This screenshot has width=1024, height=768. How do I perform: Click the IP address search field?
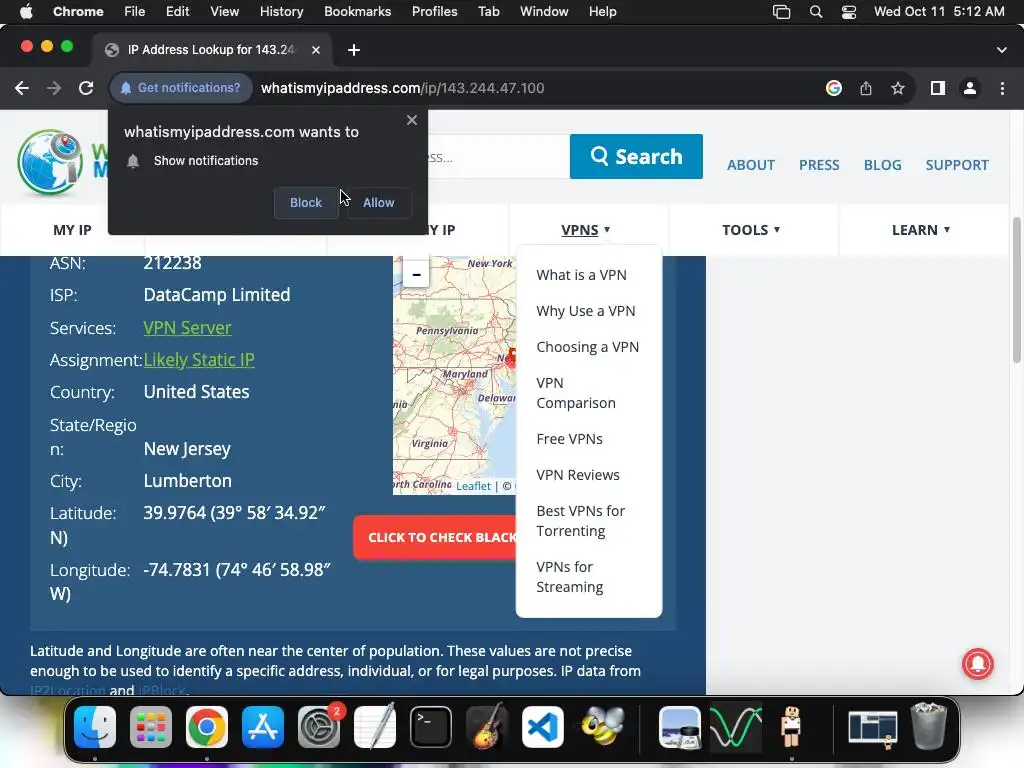click(x=498, y=157)
